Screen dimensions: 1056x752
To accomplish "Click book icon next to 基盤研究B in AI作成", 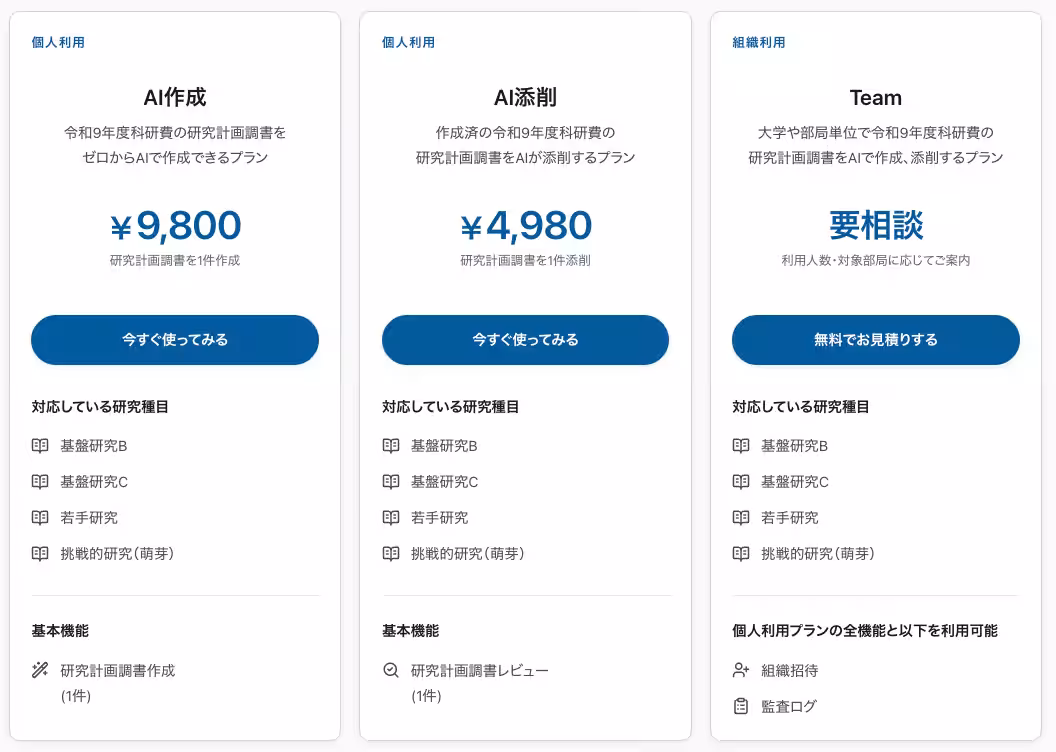I will tap(40, 446).
